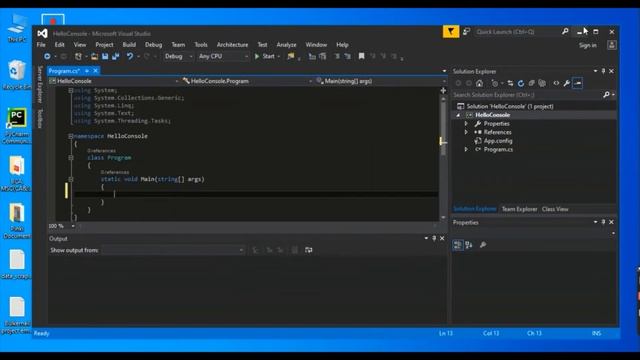Open the Architecture menu
Viewport: 640px width, 360px height.
232,45
